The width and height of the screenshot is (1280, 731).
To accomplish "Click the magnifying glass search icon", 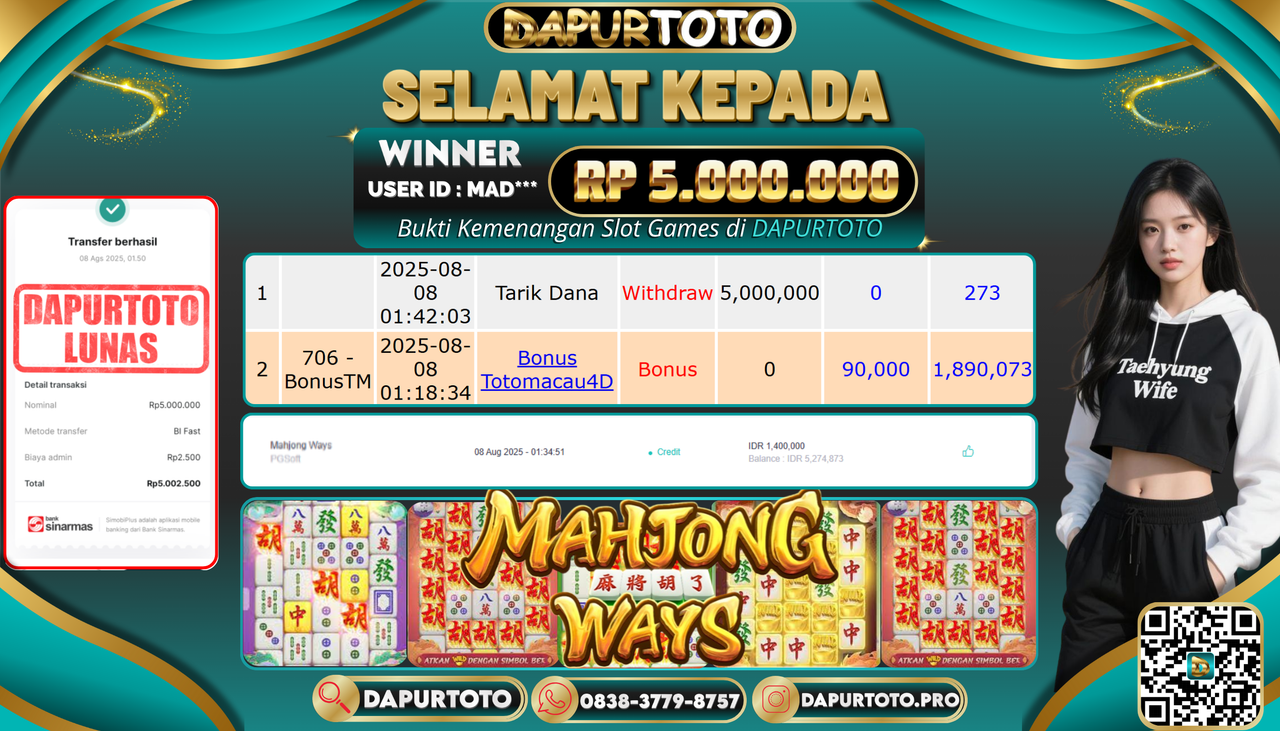I will [335, 699].
